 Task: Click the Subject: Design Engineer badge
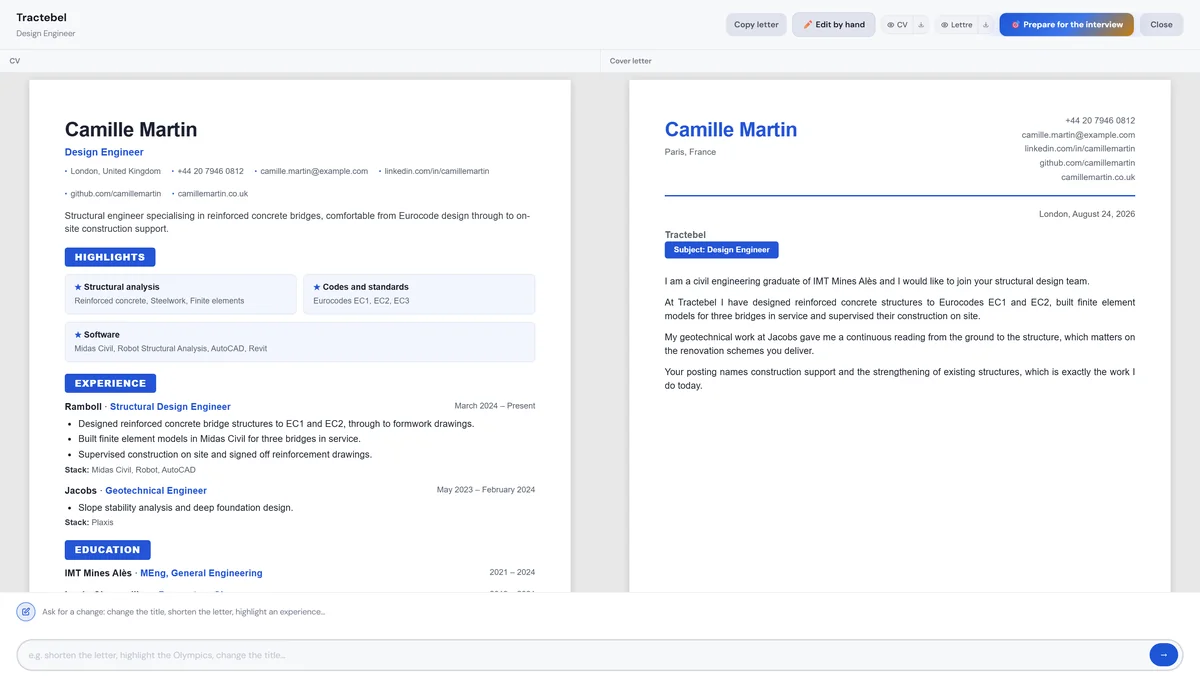coord(721,250)
